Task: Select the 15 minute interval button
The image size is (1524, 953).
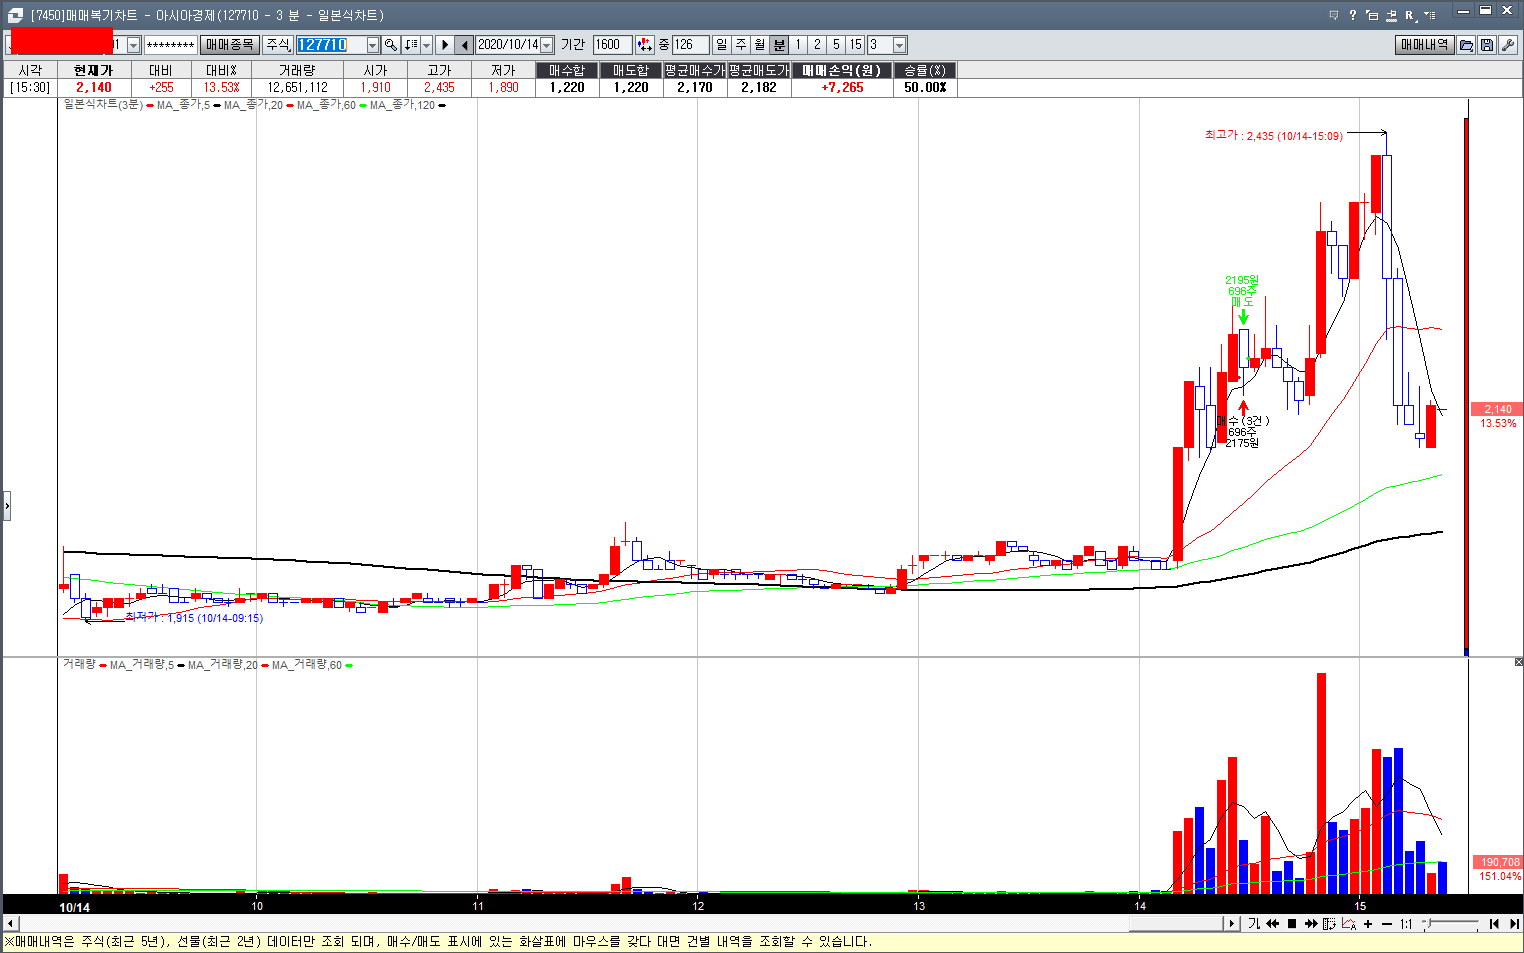Action: 855,45
